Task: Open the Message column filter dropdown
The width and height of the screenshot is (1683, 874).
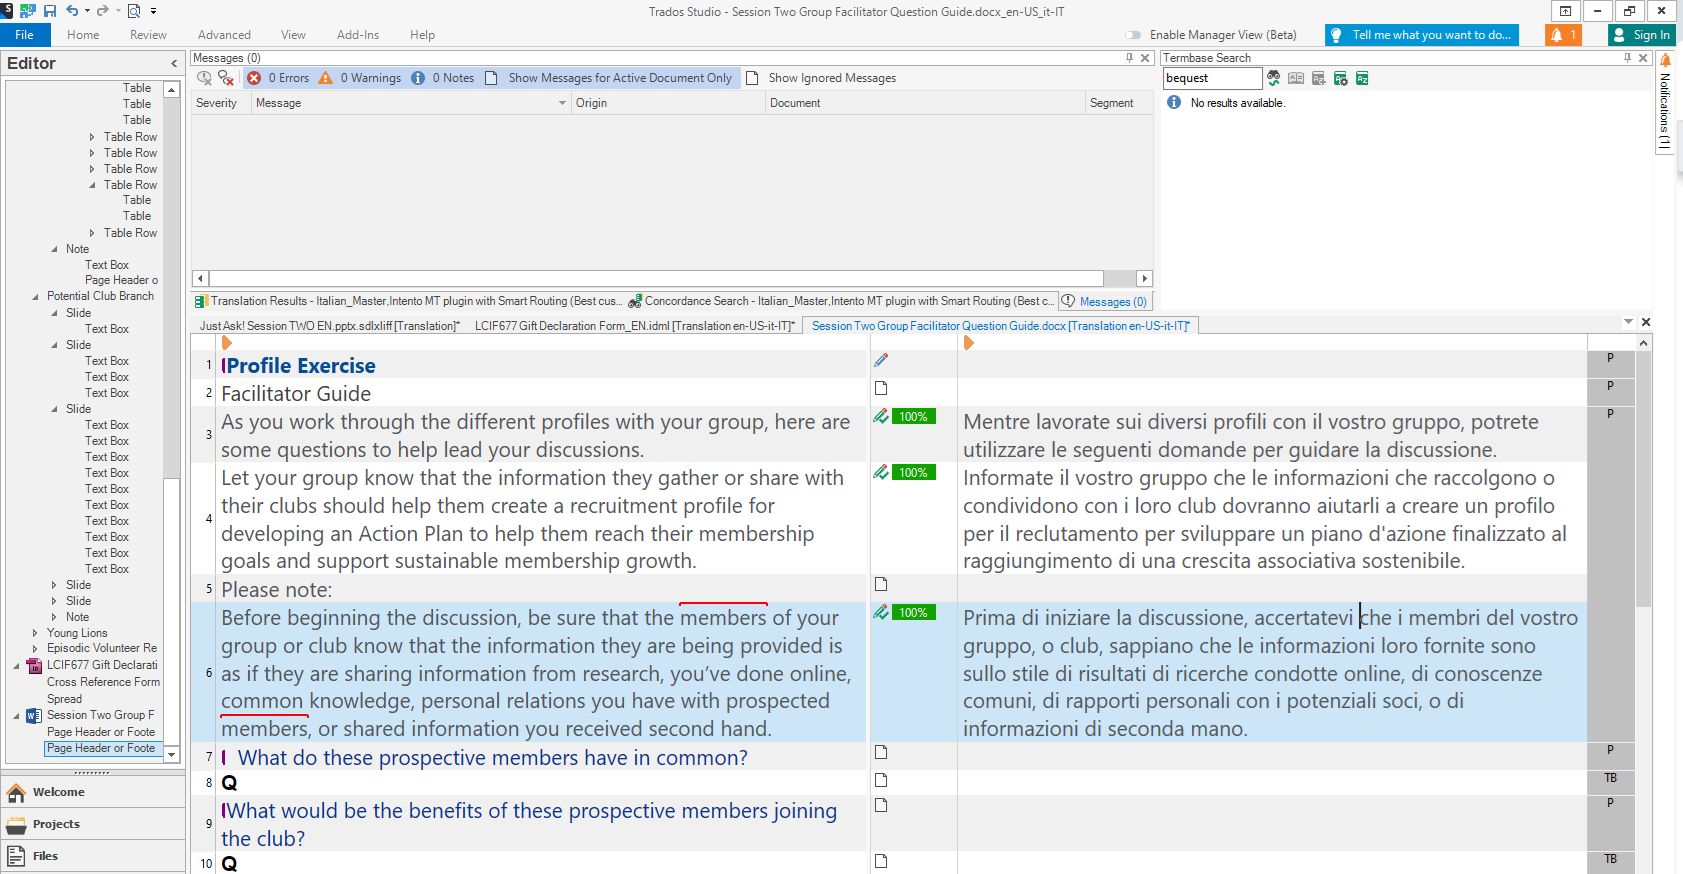Action: [562, 103]
